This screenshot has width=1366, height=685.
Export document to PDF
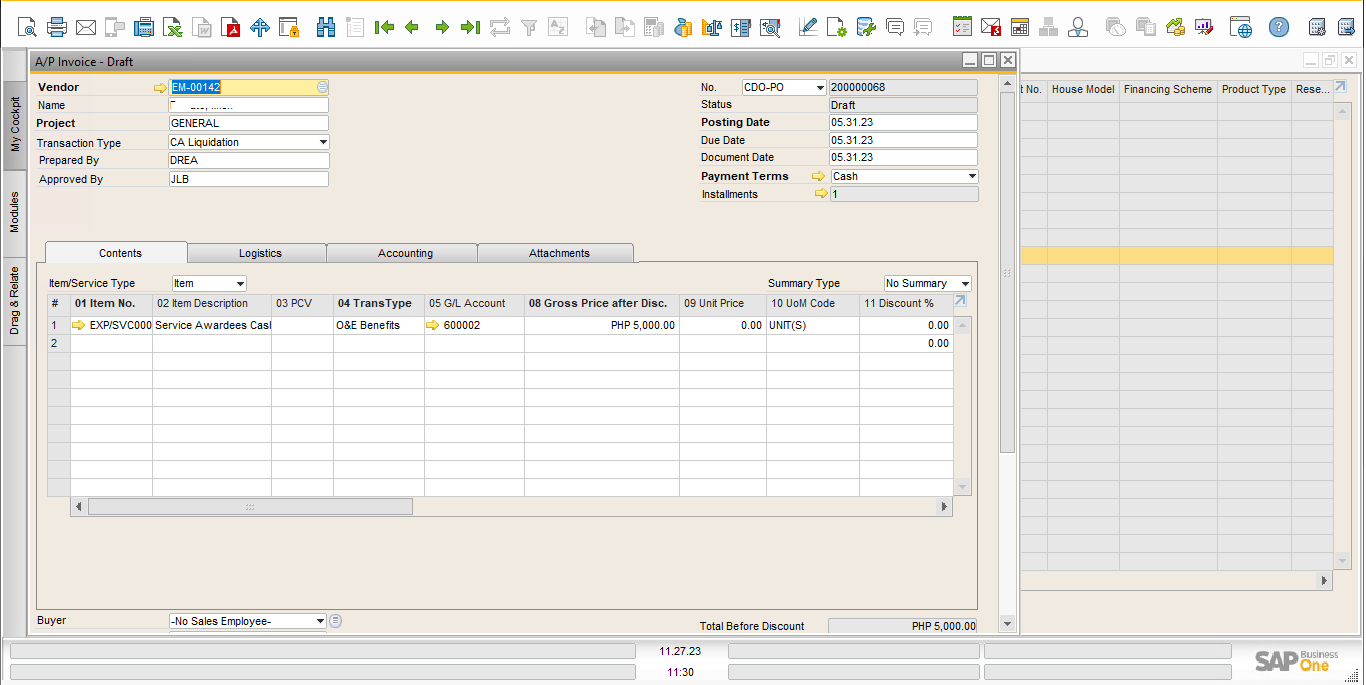click(x=231, y=27)
